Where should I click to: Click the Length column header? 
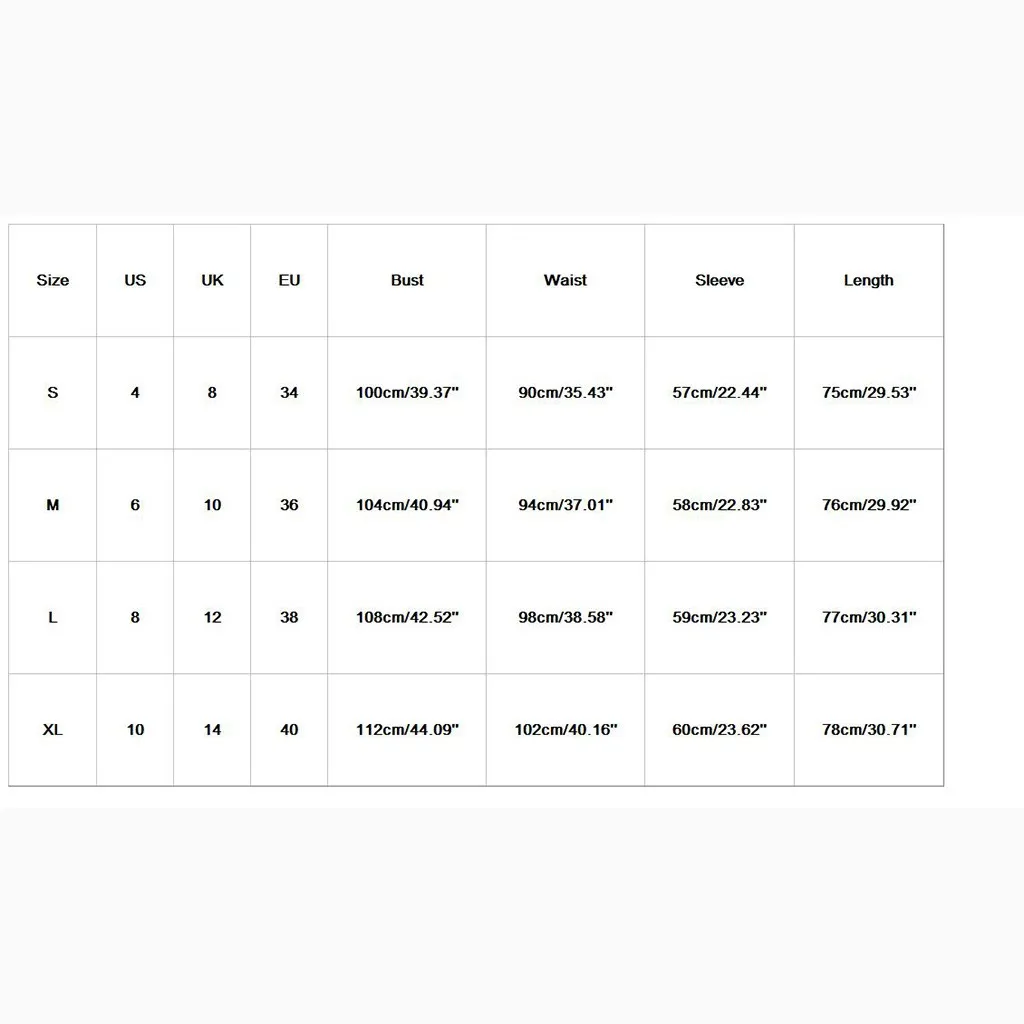click(869, 281)
